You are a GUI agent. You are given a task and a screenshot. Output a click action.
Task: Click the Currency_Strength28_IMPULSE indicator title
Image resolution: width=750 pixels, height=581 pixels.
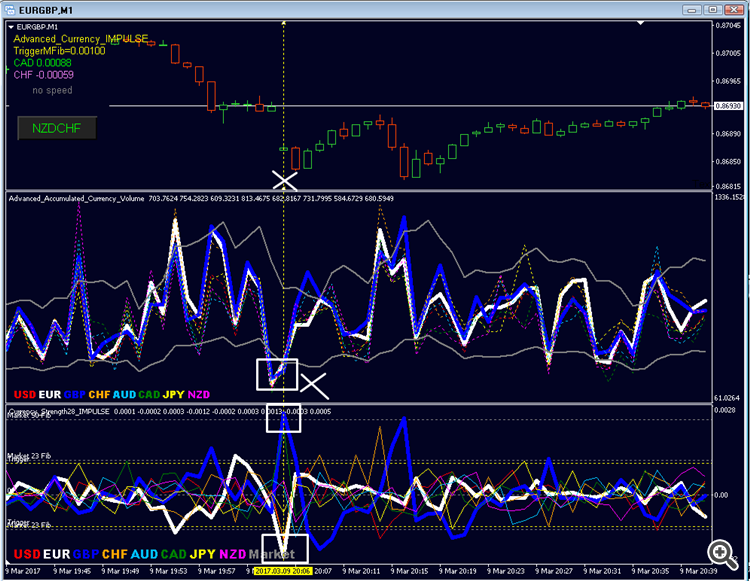[x=60, y=411]
